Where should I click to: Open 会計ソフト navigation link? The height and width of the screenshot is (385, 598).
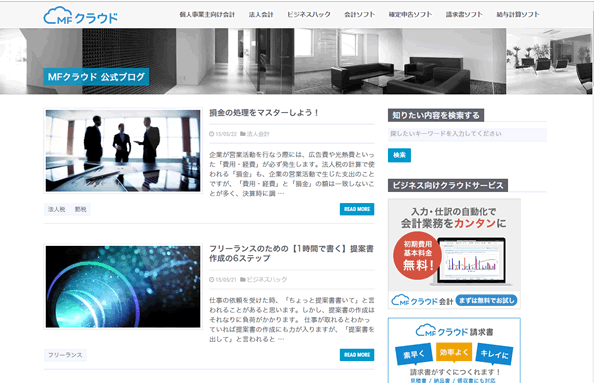[x=360, y=14]
